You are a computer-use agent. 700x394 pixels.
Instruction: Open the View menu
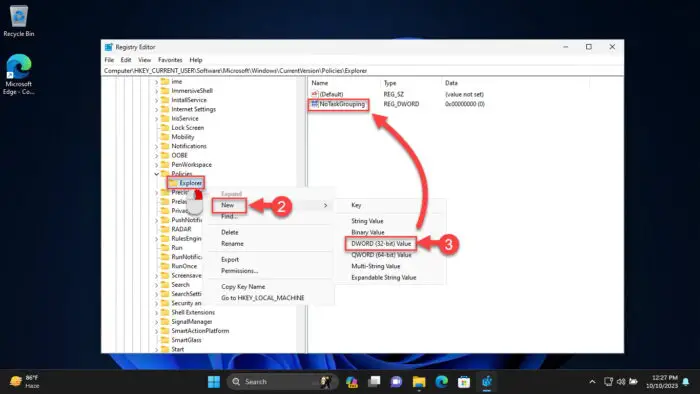pyautogui.click(x=145, y=60)
